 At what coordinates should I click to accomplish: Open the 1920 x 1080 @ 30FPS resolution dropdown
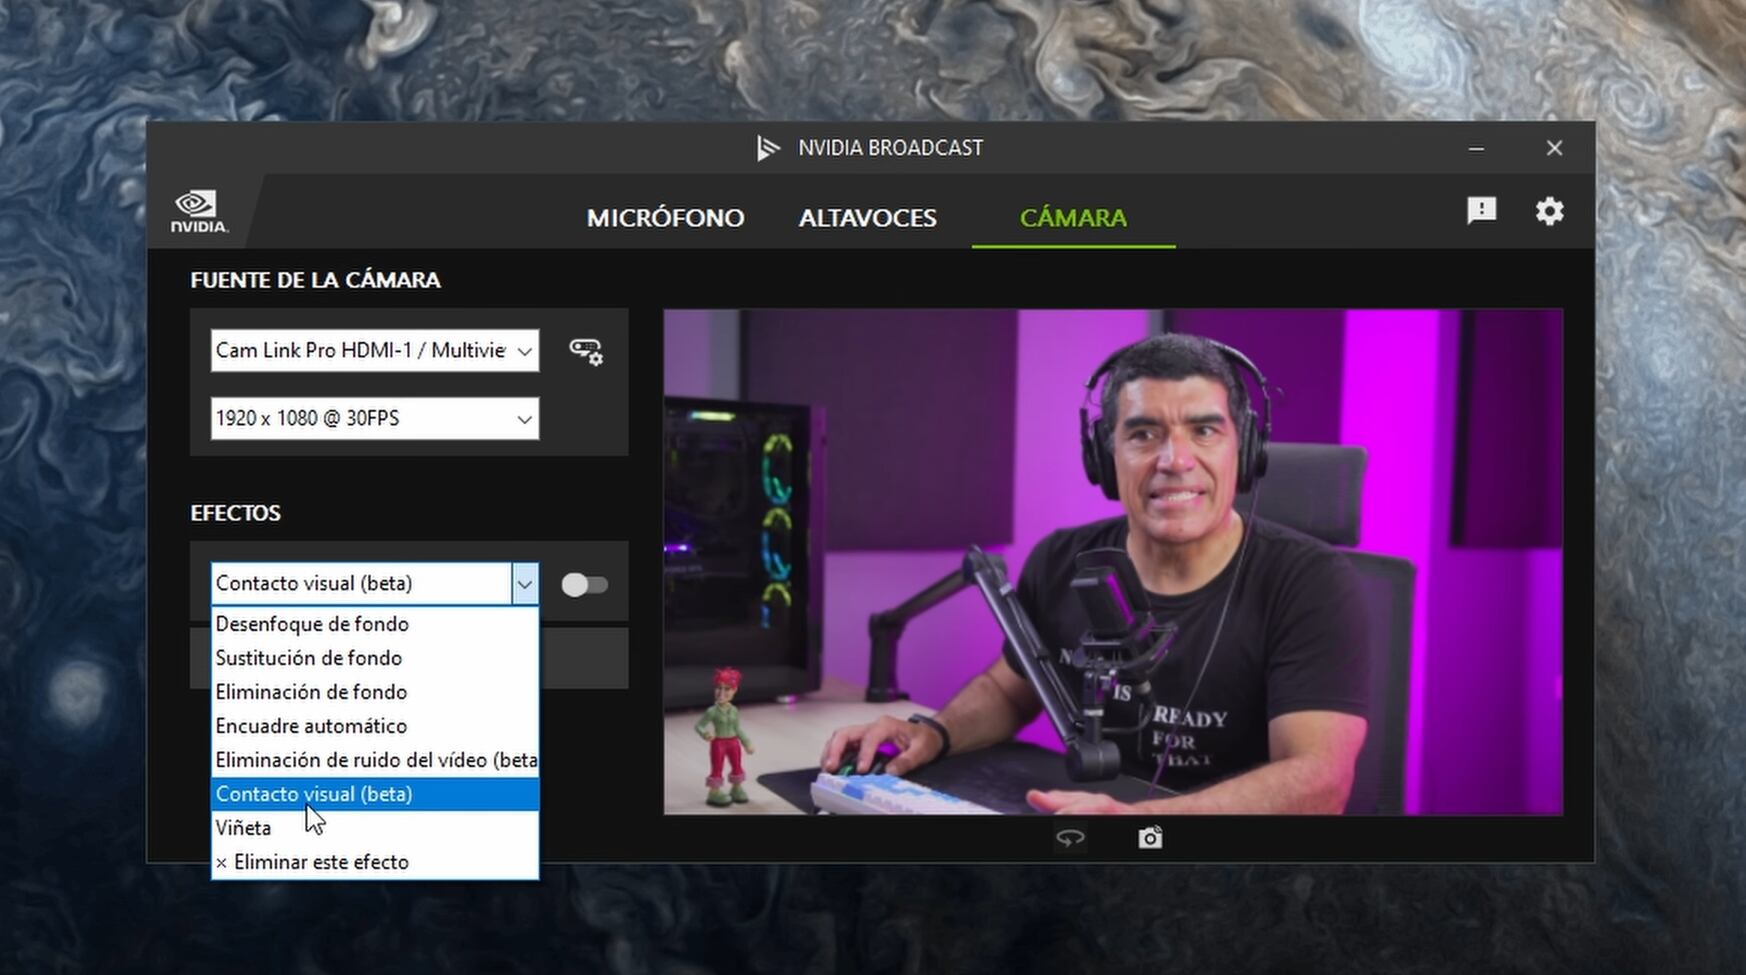coord(375,418)
